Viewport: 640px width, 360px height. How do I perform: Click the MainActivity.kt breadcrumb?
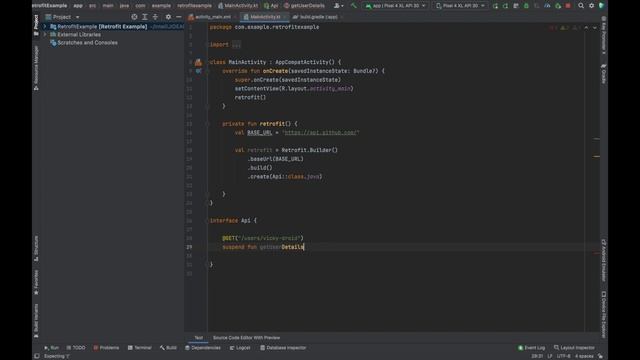click(238, 6)
